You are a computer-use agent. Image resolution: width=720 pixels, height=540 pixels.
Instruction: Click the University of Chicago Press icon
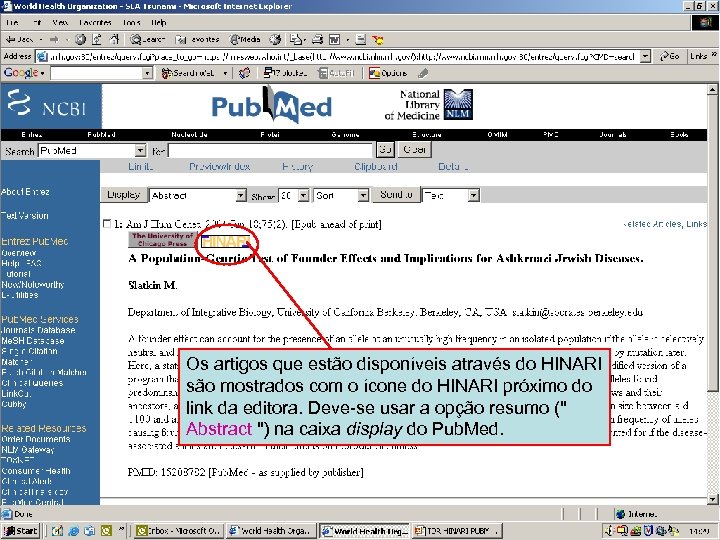[x=162, y=240]
